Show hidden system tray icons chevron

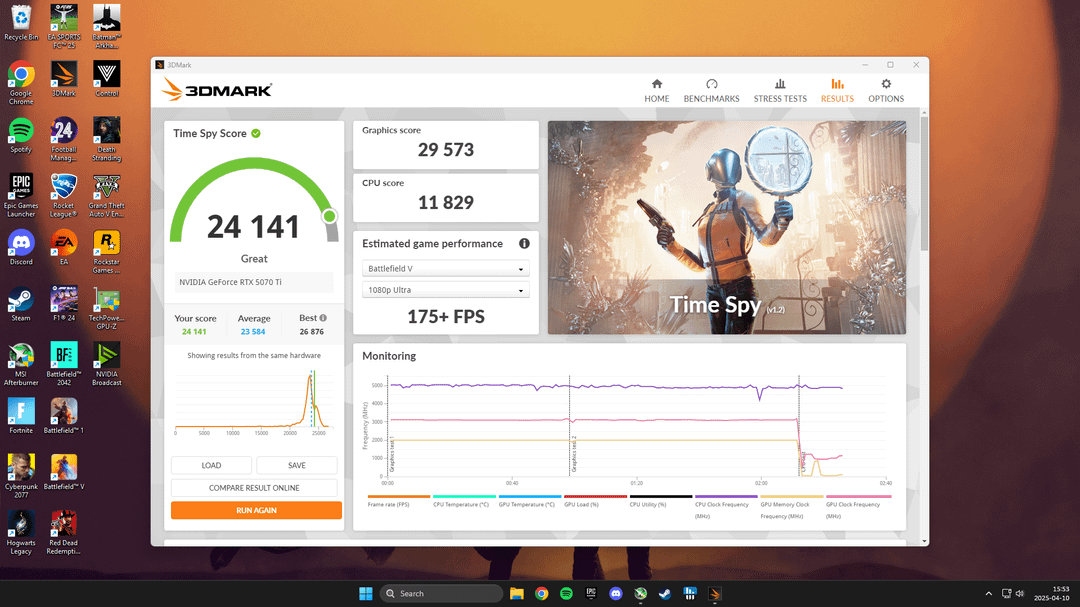click(988, 593)
